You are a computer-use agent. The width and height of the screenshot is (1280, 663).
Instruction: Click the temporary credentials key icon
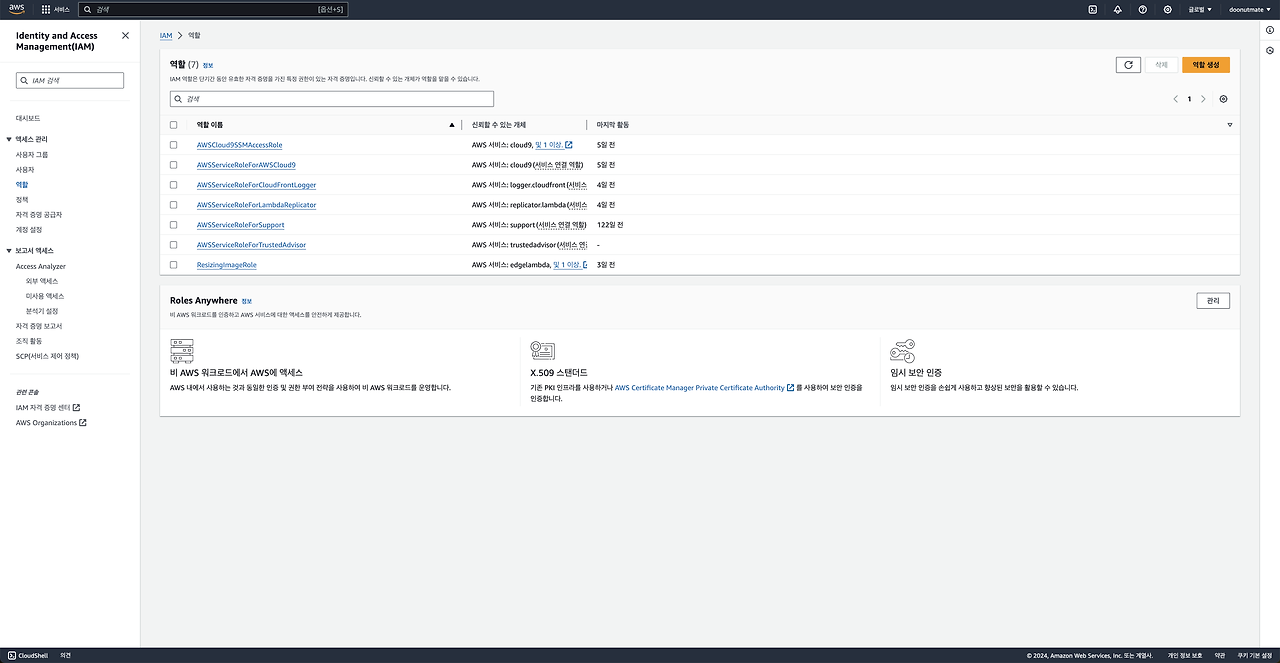coord(902,350)
